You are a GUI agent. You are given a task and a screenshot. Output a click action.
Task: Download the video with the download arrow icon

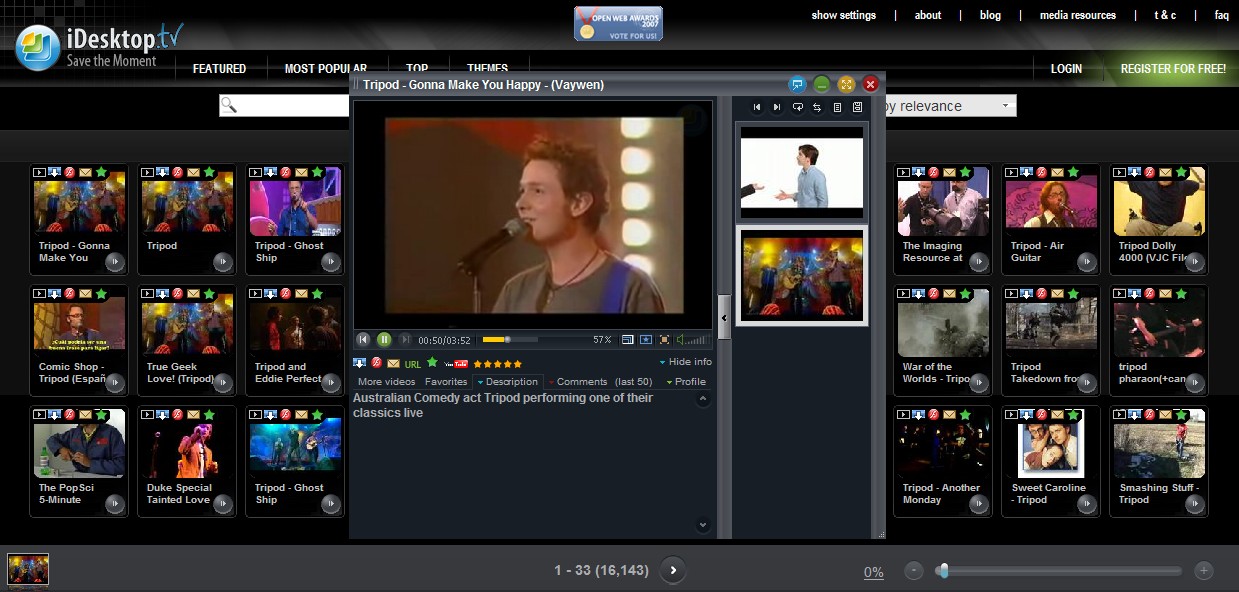pyautogui.click(x=359, y=363)
